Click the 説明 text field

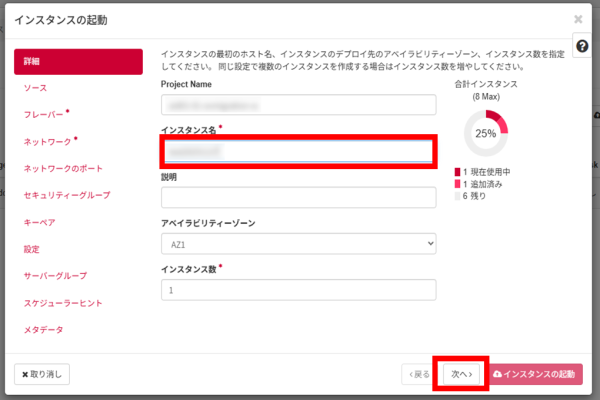coord(298,197)
